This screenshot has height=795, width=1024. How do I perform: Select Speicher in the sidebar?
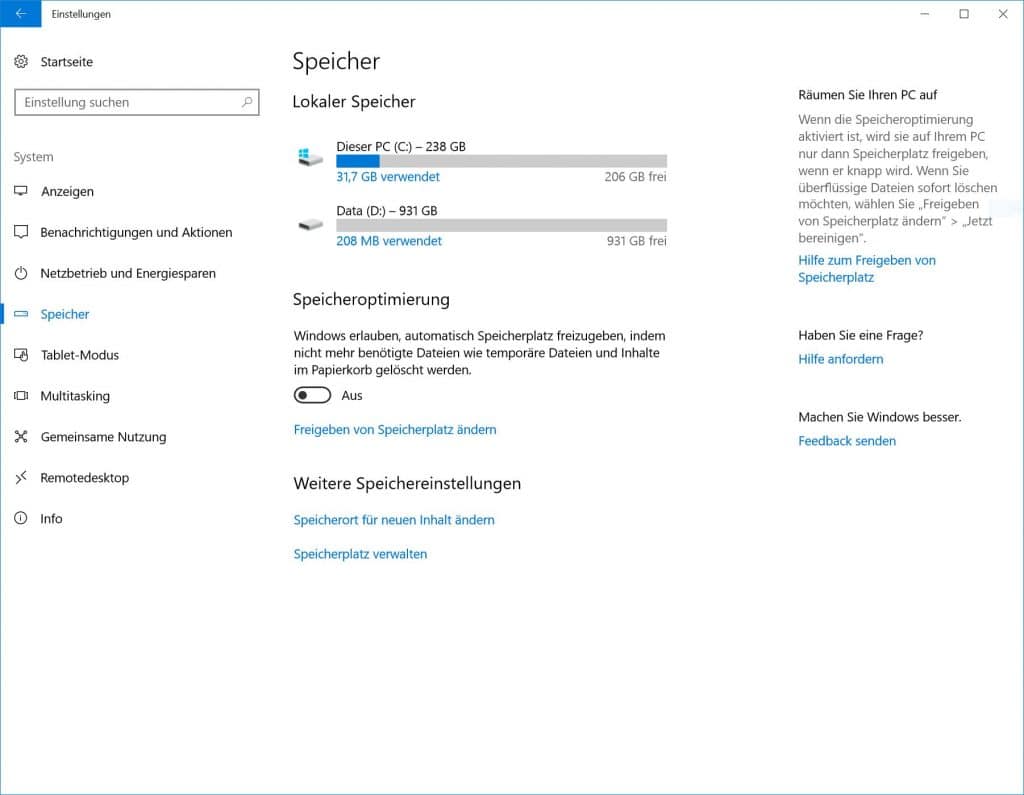tap(65, 314)
